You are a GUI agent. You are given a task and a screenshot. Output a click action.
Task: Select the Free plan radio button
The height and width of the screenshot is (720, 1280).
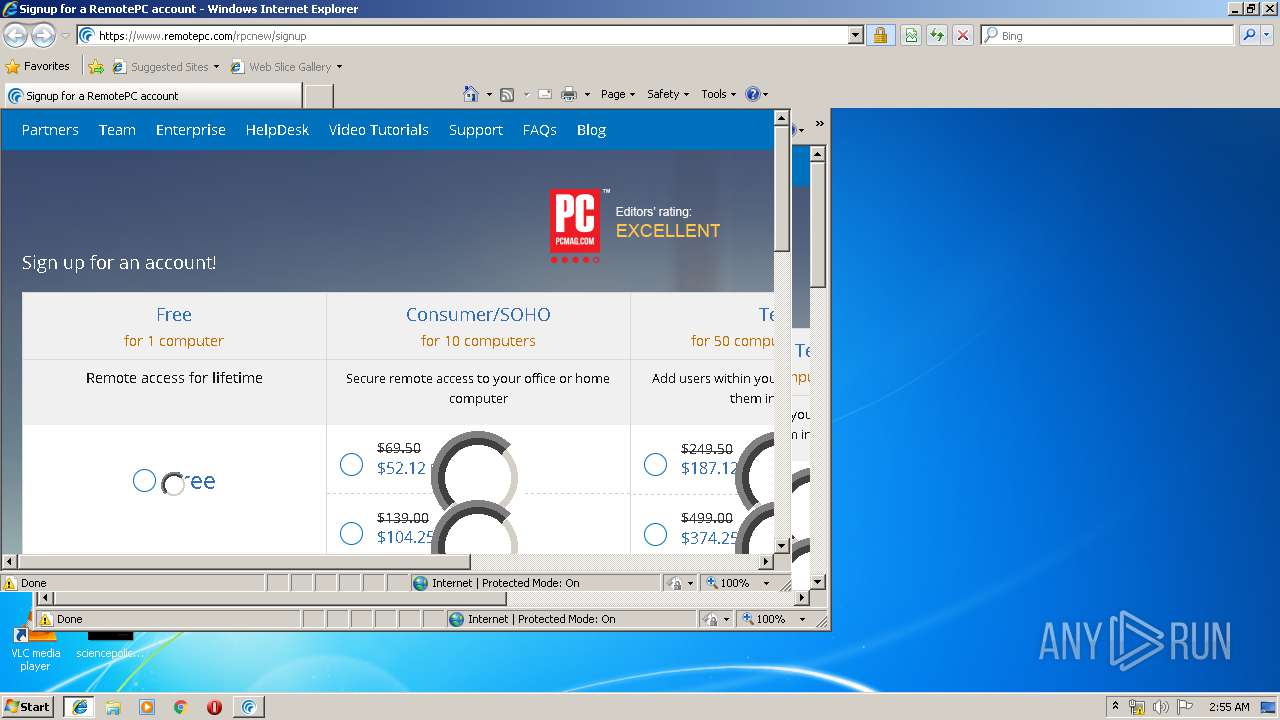(144, 481)
